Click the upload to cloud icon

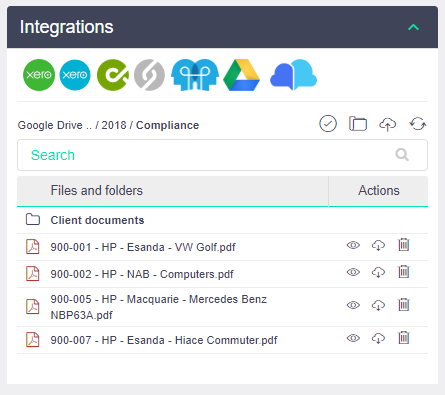point(387,124)
